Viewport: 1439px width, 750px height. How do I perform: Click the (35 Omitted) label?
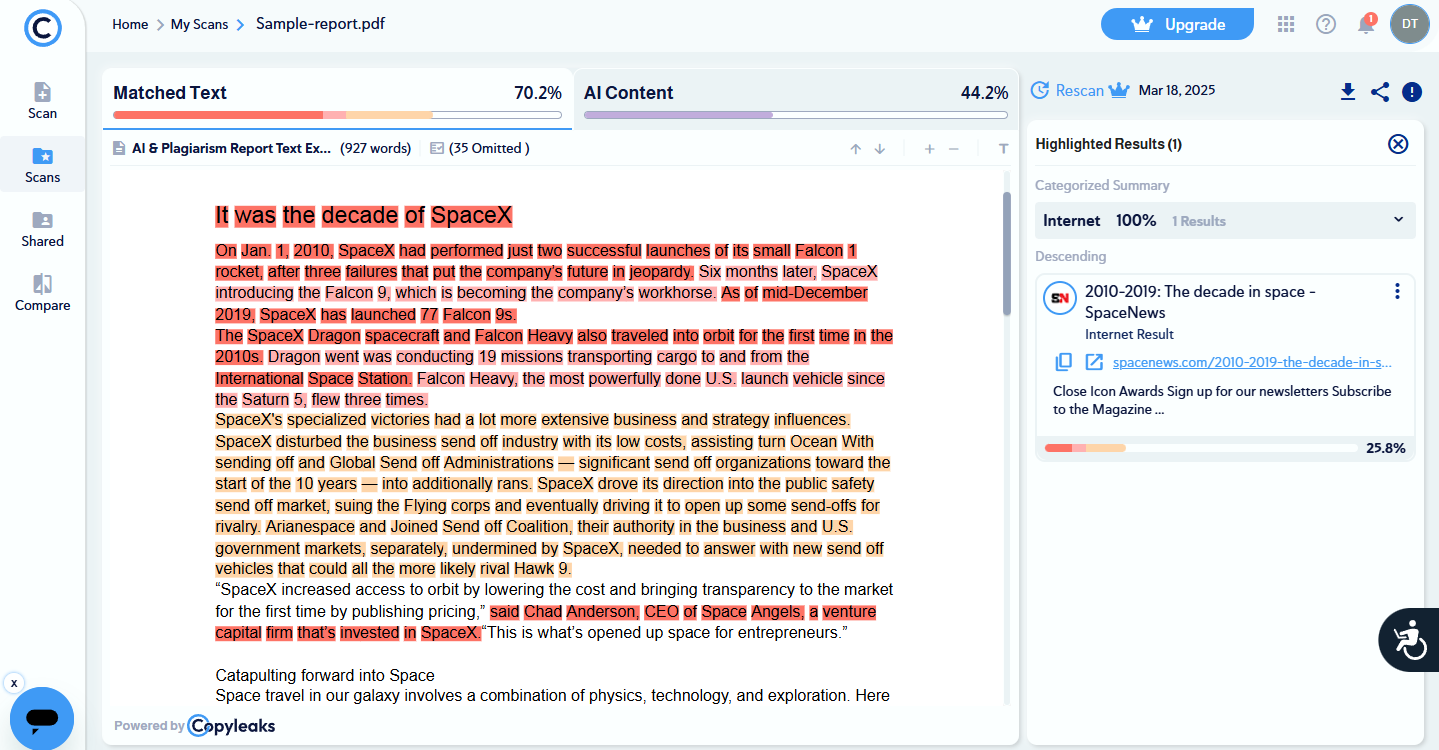pyautogui.click(x=489, y=148)
